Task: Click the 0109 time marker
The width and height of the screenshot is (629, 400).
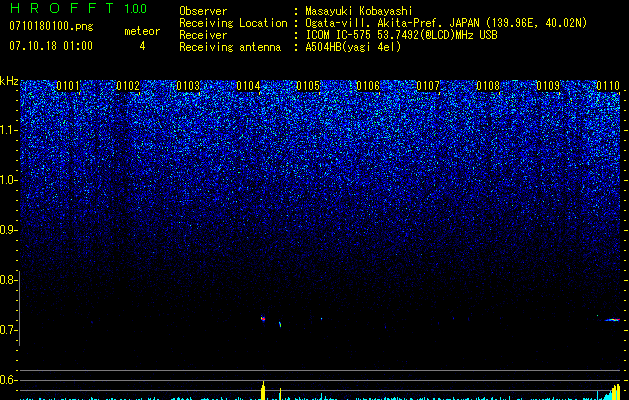Action: [548, 86]
